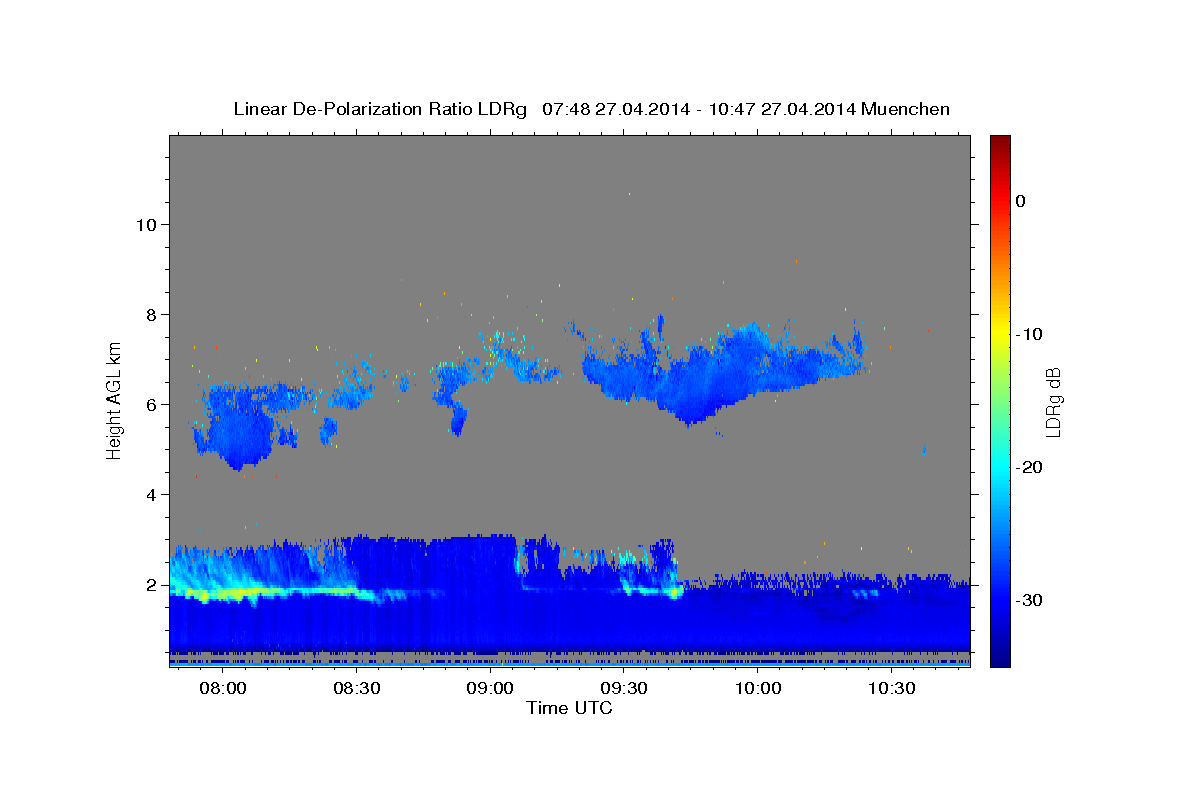The image size is (1200, 800).
Task: Click the 10:00 time tick label
Action: (758, 689)
